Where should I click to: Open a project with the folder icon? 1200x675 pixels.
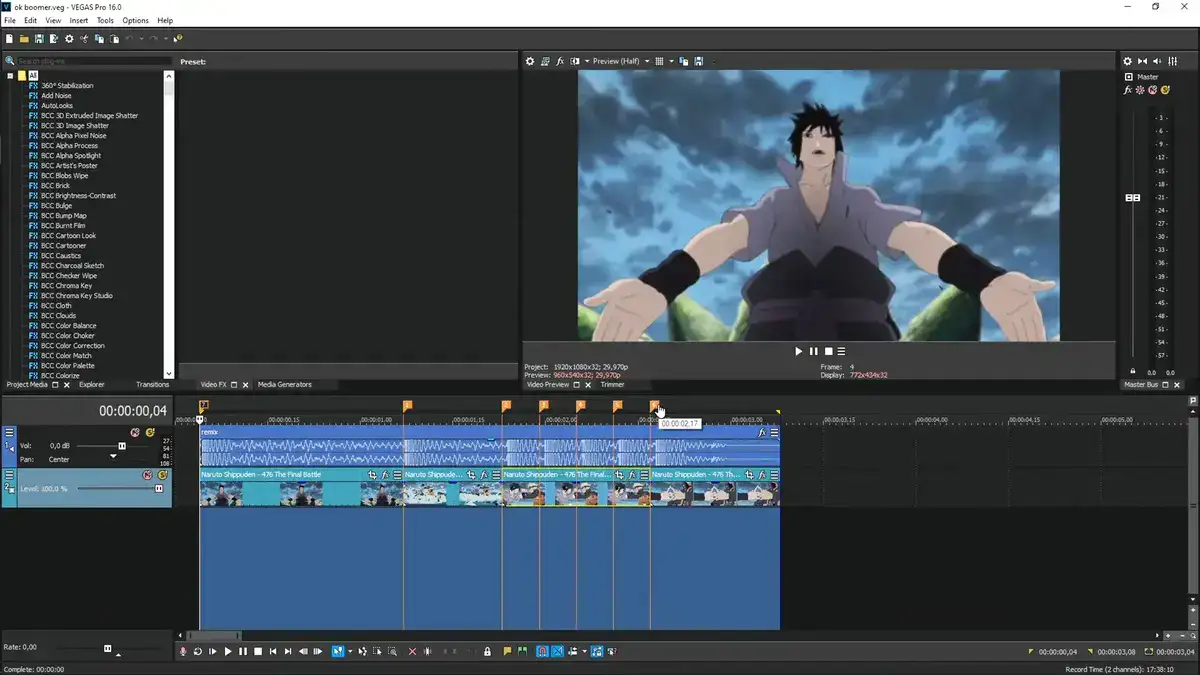pyautogui.click(x=24, y=39)
